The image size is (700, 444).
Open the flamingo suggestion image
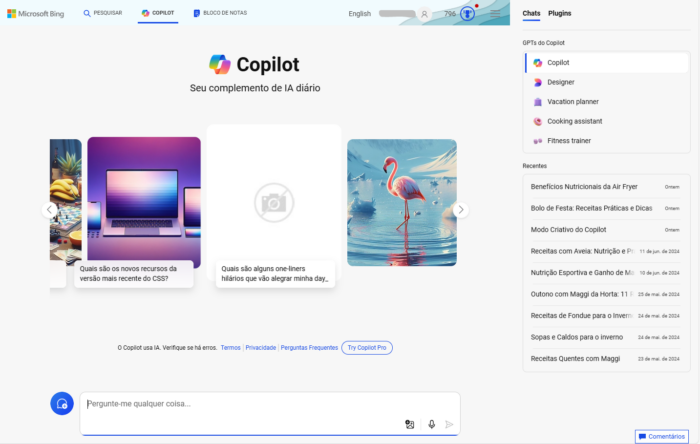402,203
